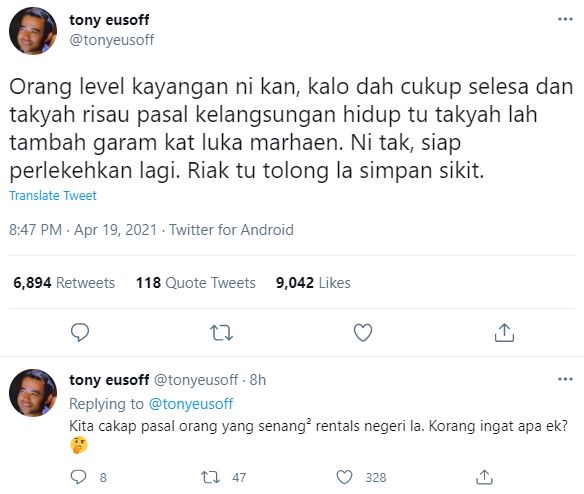The width and height of the screenshot is (584, 494).
Task: Like the main tweet with heart icon
Action: 363,332
